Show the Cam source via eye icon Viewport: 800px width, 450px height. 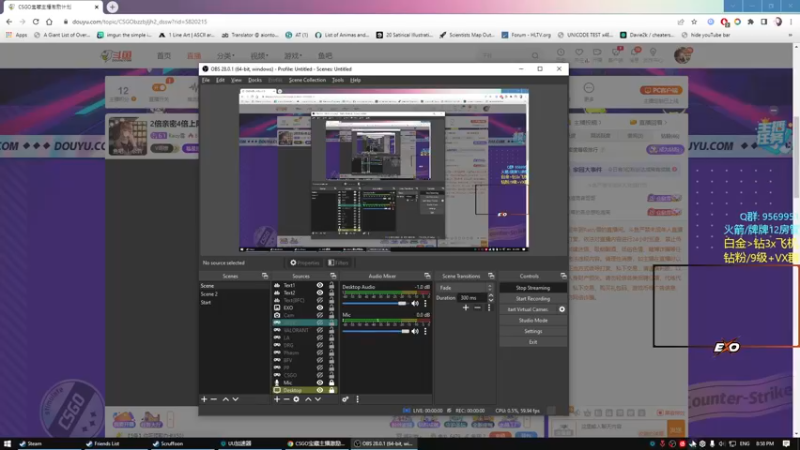(x=320, y=315)
